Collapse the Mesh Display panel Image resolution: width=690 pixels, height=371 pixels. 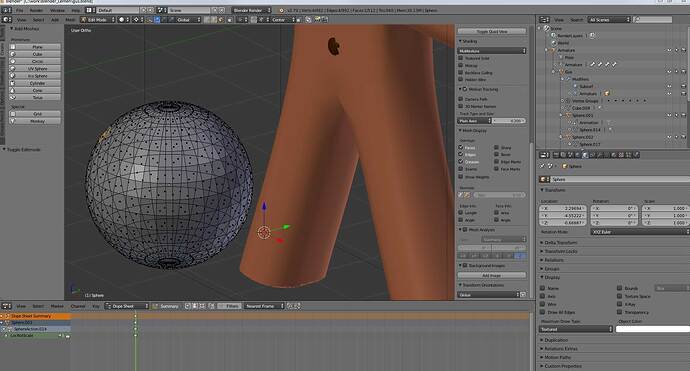pos(473,131)
